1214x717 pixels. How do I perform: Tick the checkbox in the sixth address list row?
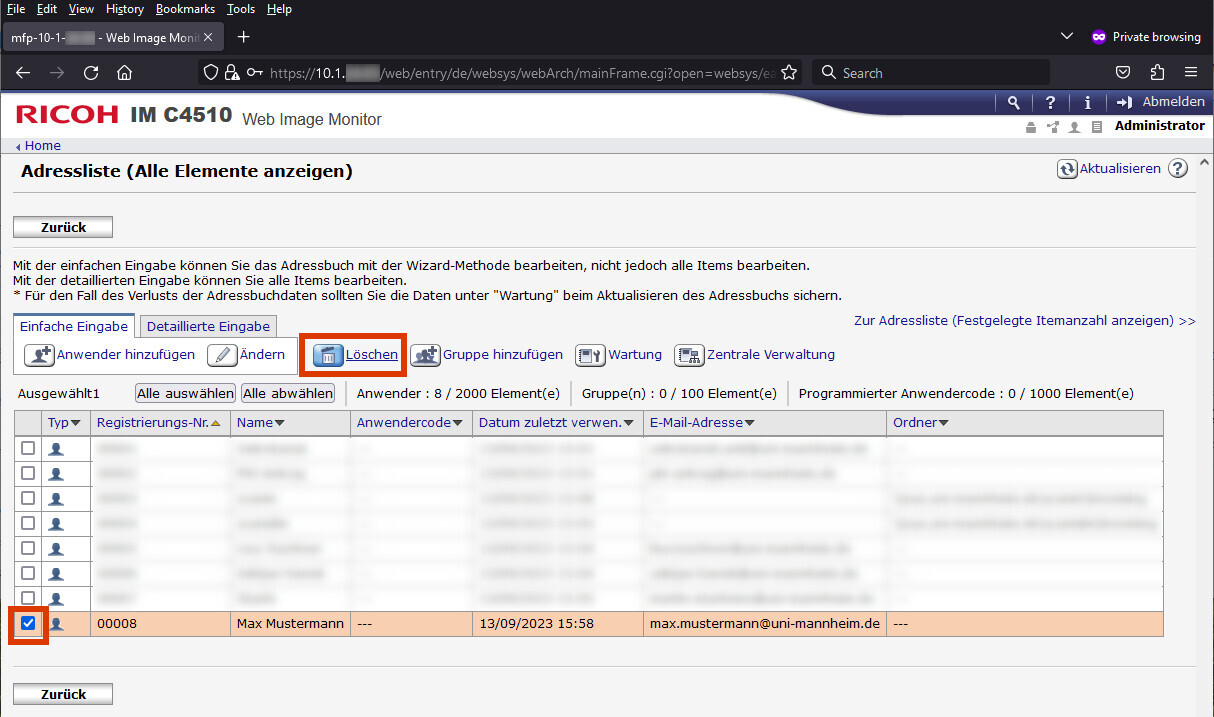(x=28, y=573)
